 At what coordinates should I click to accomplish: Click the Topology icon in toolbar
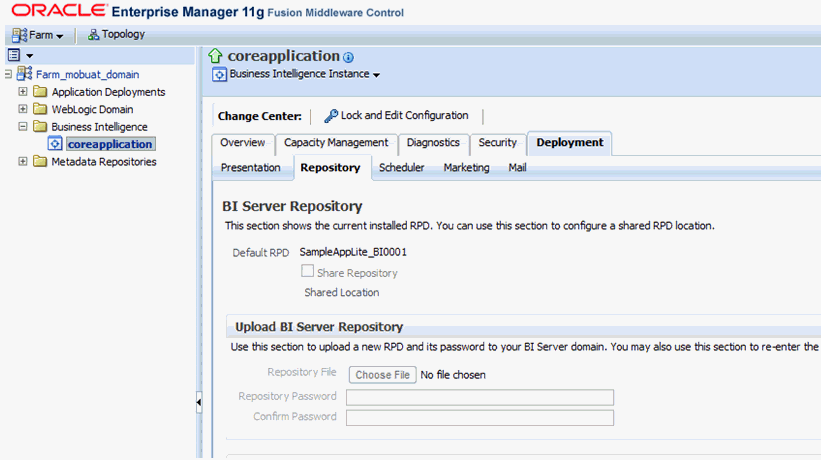pos(93,35)
